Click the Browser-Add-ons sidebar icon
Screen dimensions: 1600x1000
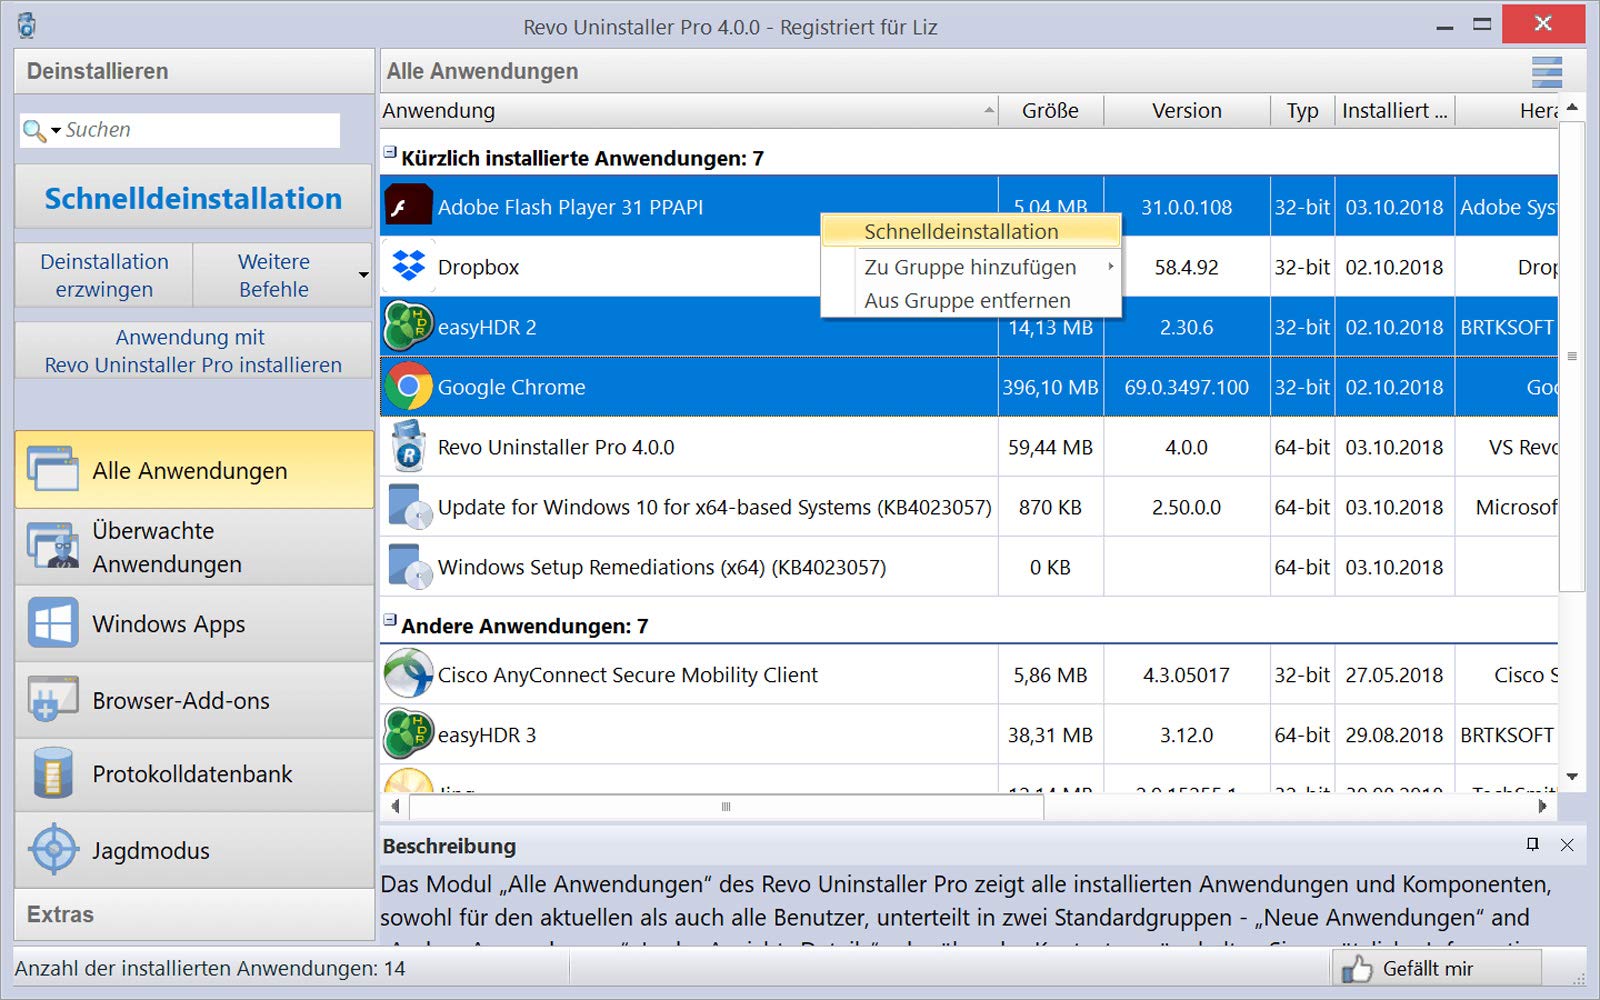tap(53, 700)
